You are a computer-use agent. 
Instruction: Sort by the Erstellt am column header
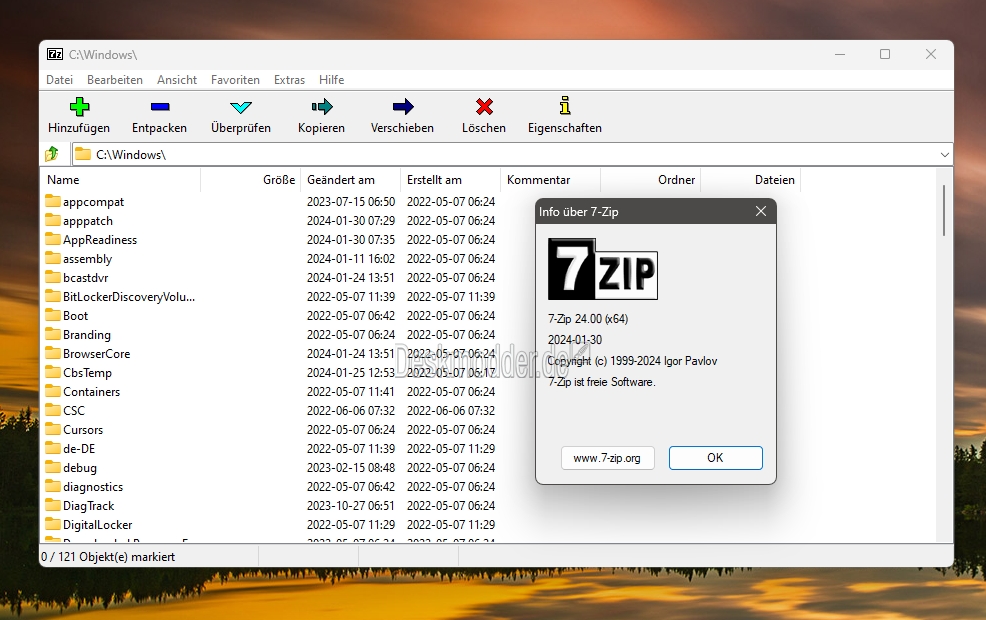451,180
